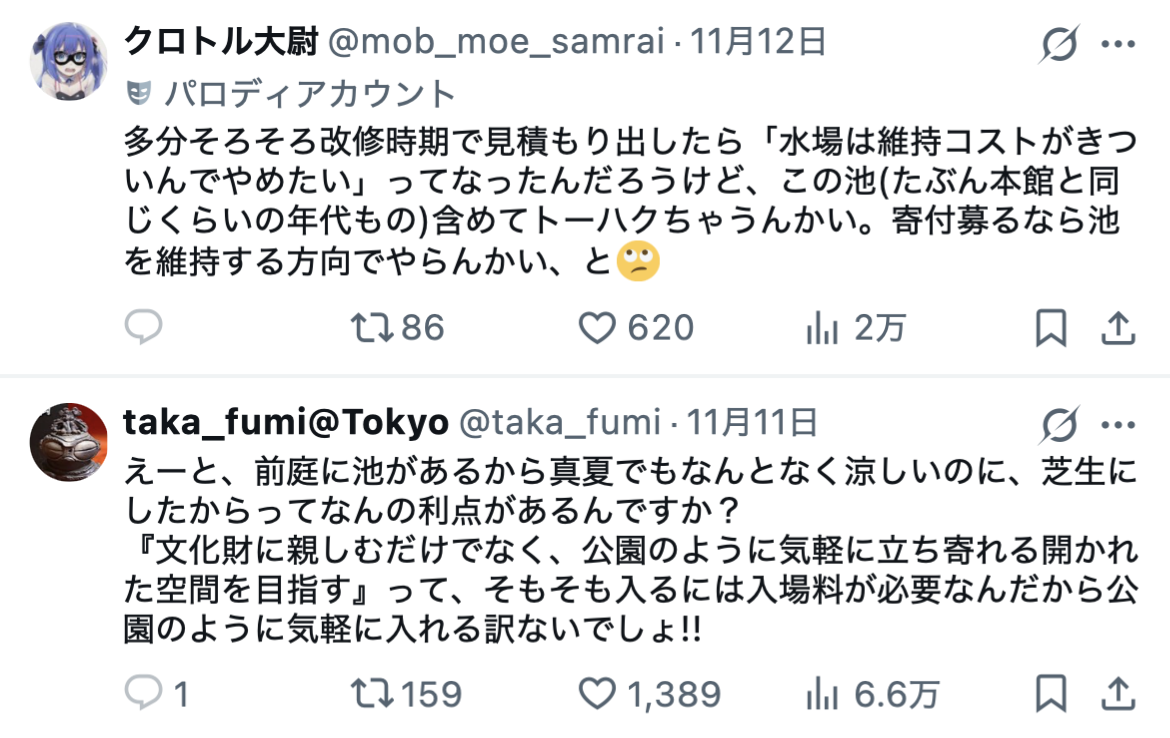Reply to taka_fumi@Tokyo's post
This screenshot has width=1170, height=738.
coord(143,692)
